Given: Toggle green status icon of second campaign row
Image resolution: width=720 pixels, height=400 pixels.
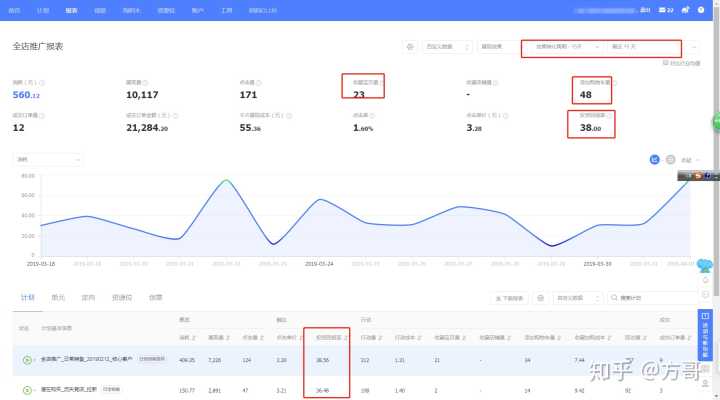Looking at the screenshot, I should pos(27,387).
